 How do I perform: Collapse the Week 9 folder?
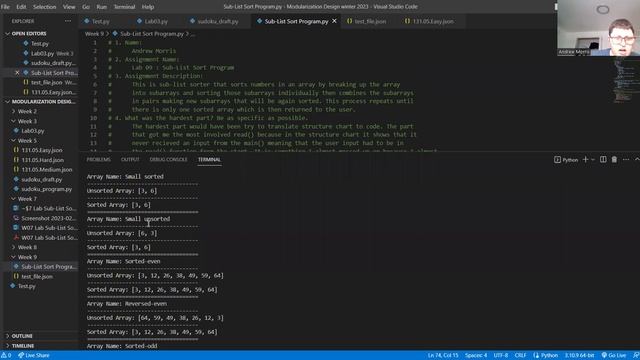coord(27,257)
